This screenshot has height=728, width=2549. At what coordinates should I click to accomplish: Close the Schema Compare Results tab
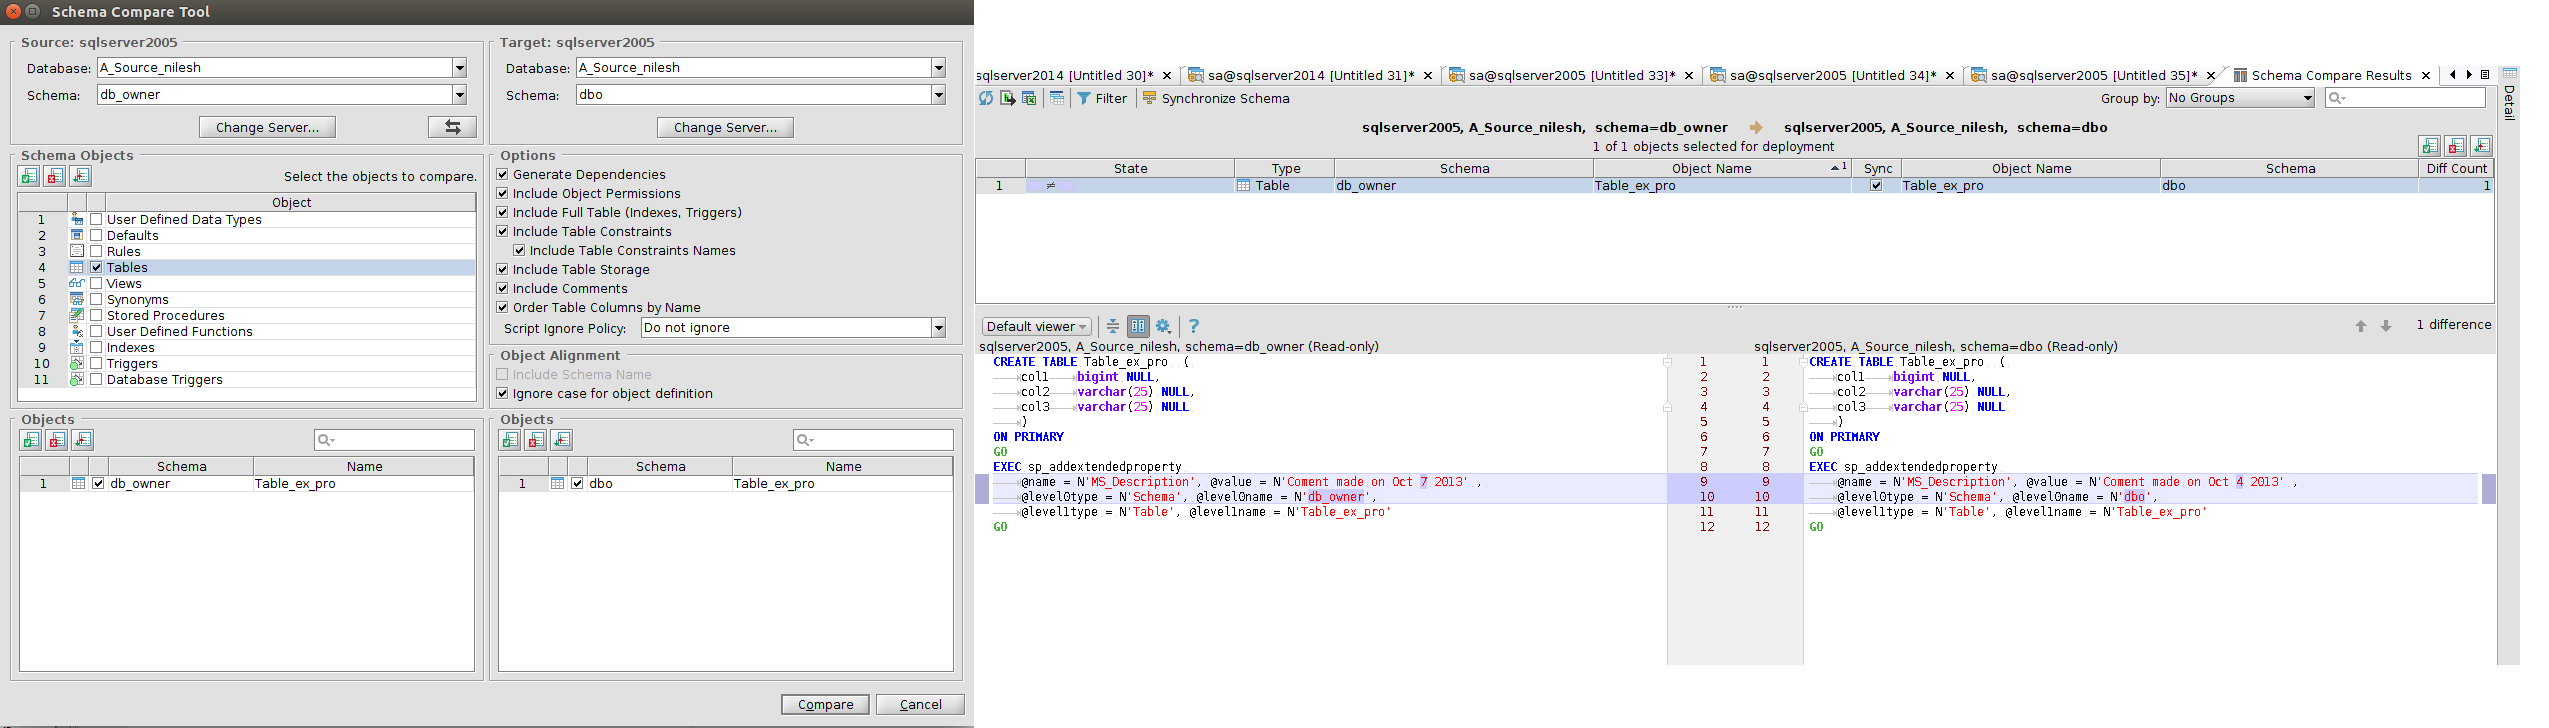(2425, 75)
